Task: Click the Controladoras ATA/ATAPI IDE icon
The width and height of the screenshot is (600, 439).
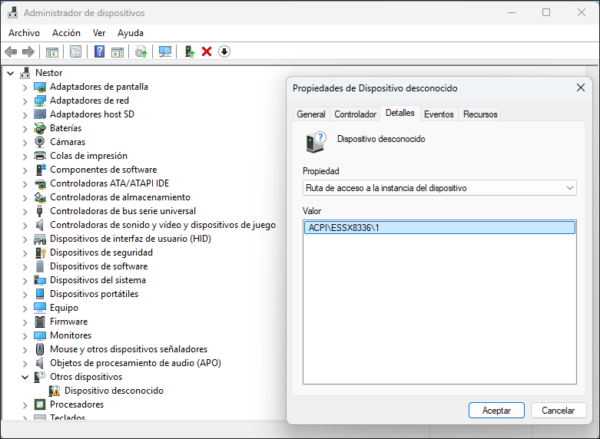Action: [x=40, y=183]
